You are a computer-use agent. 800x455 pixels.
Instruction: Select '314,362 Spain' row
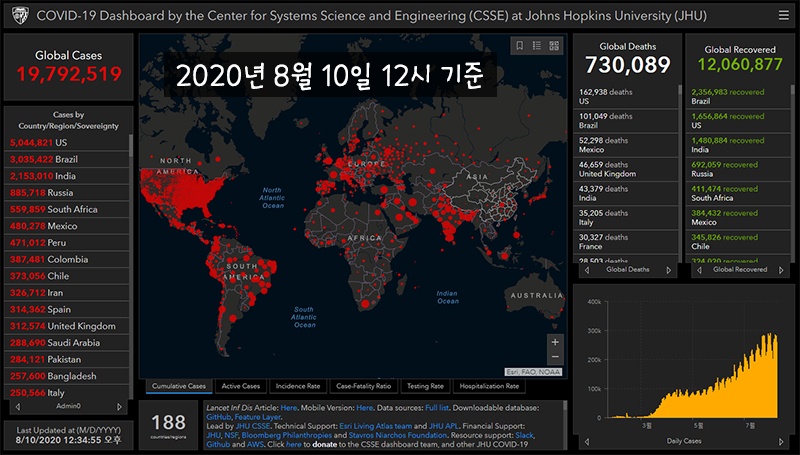coord(66,310)
